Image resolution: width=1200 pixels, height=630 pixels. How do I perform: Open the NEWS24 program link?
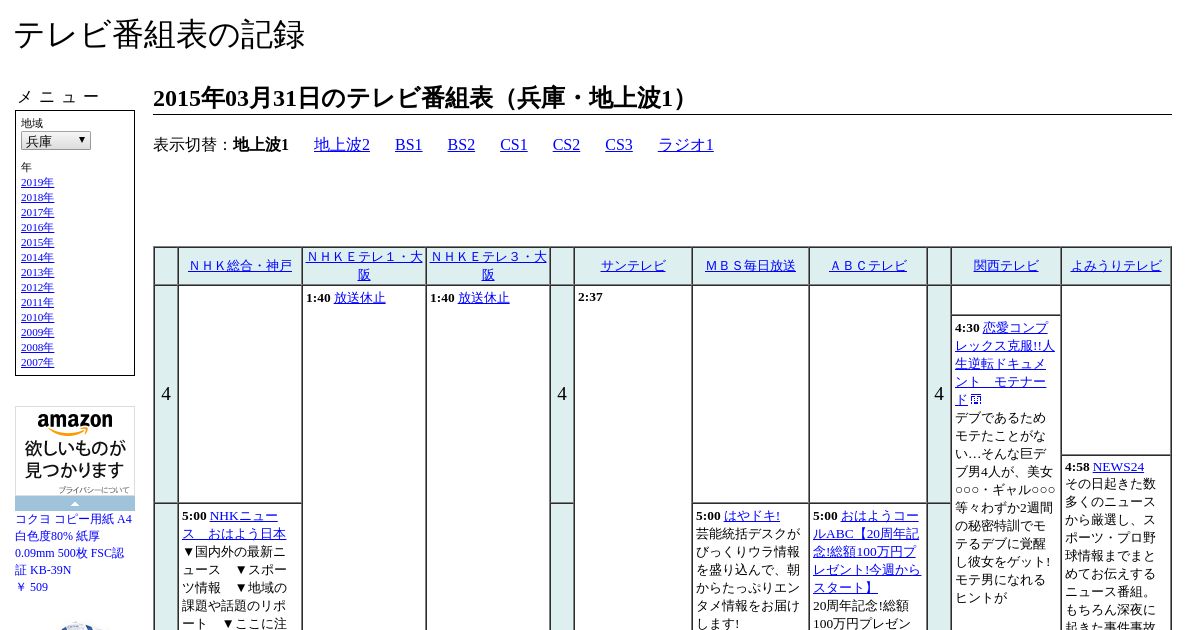(1118, 467)
